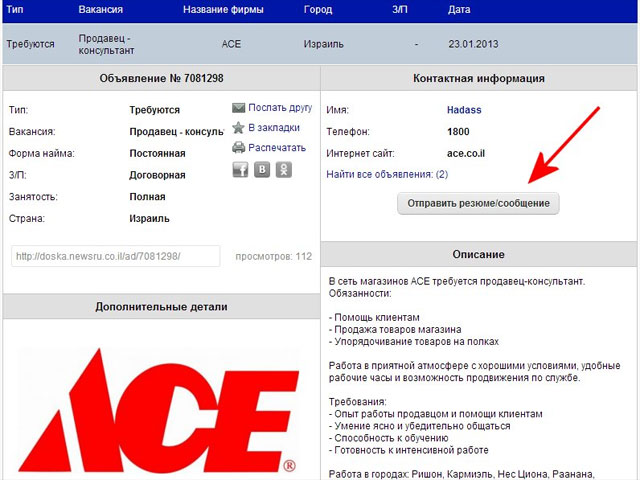Open contact name Hadass

[x=464, y=110]
